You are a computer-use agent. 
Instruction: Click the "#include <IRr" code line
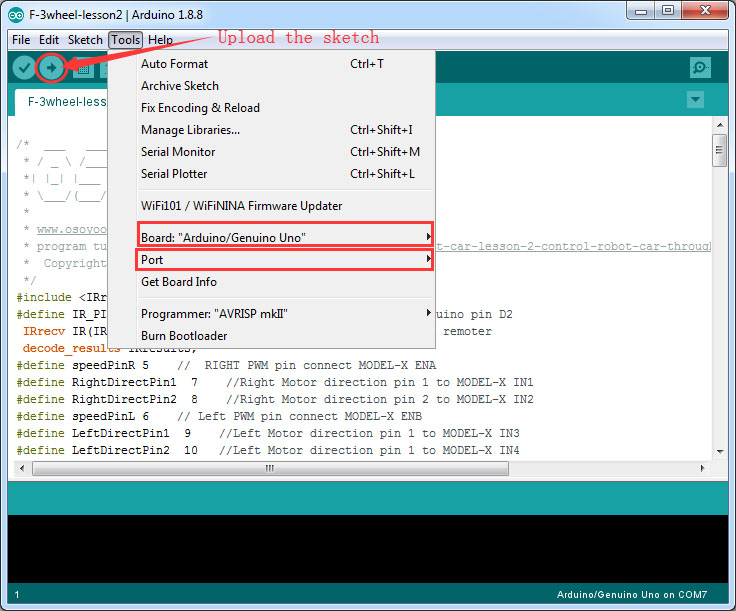pyautogui.click(x=61, y=297)
